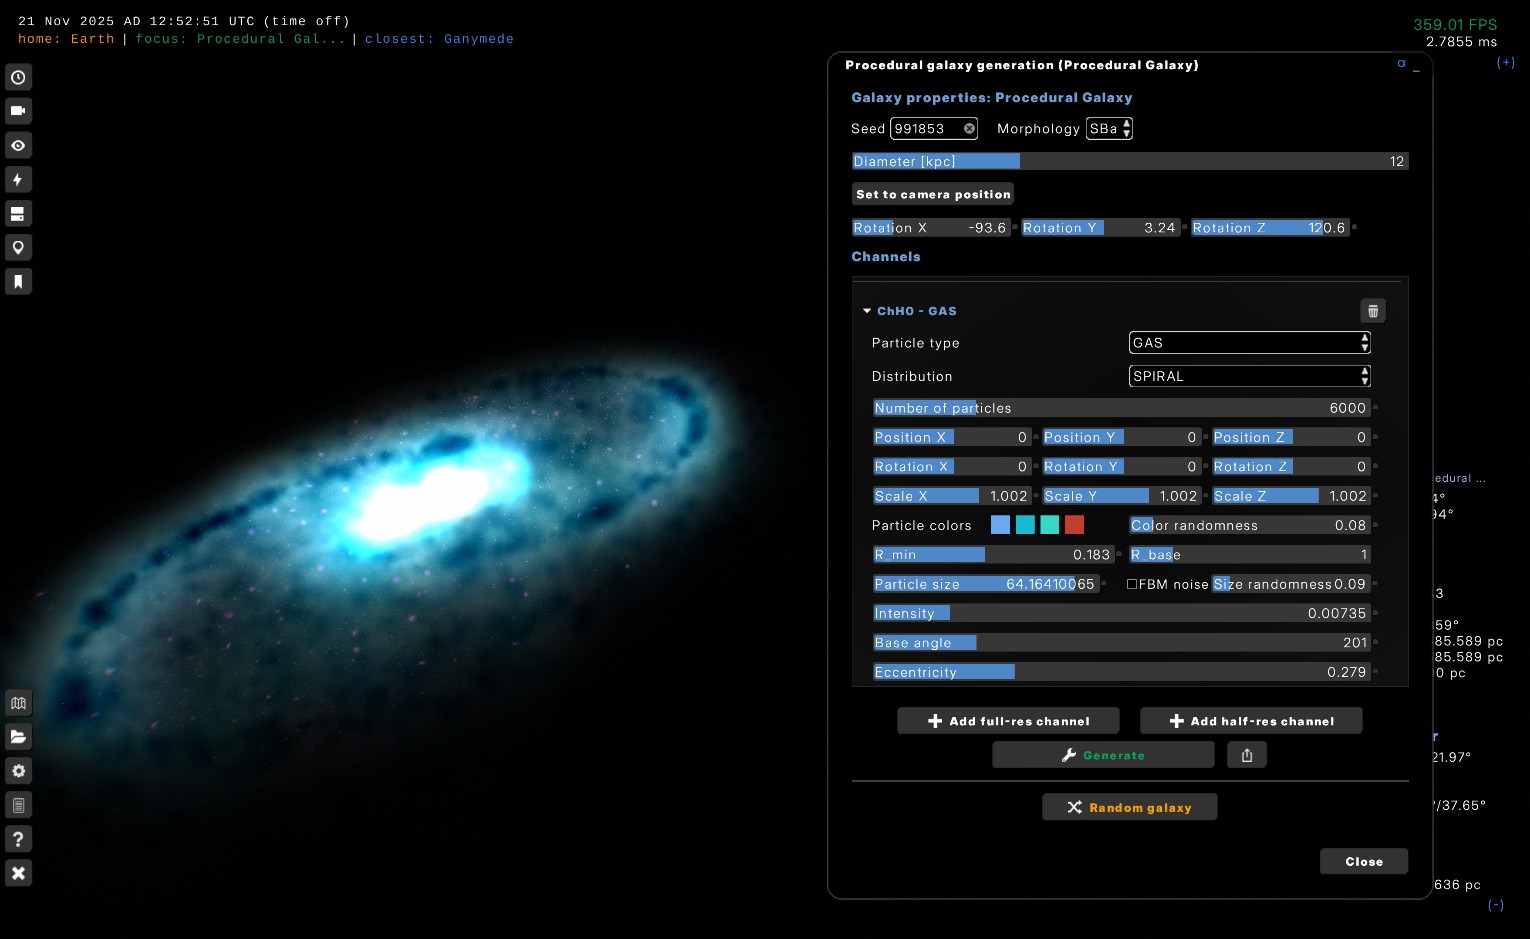Open the Bookmarks pane icon
Viewport: 1530px width, 939px height.
coord(18,282)
